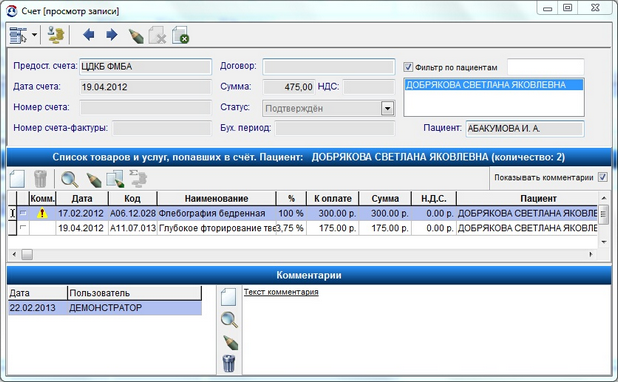Viewport: 618px width, 382px height.
Task: Open the list view selector icon in toolbar
Action: (19, 35)
